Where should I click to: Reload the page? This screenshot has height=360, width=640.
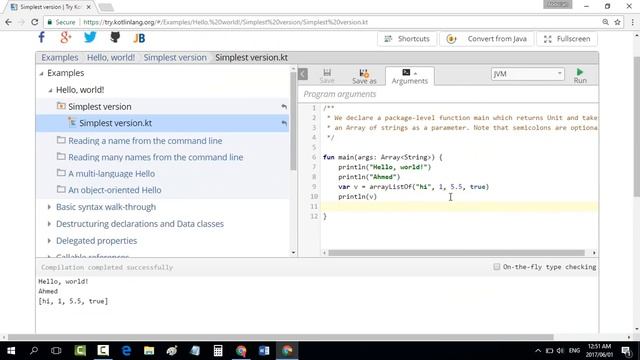point(35,22)
